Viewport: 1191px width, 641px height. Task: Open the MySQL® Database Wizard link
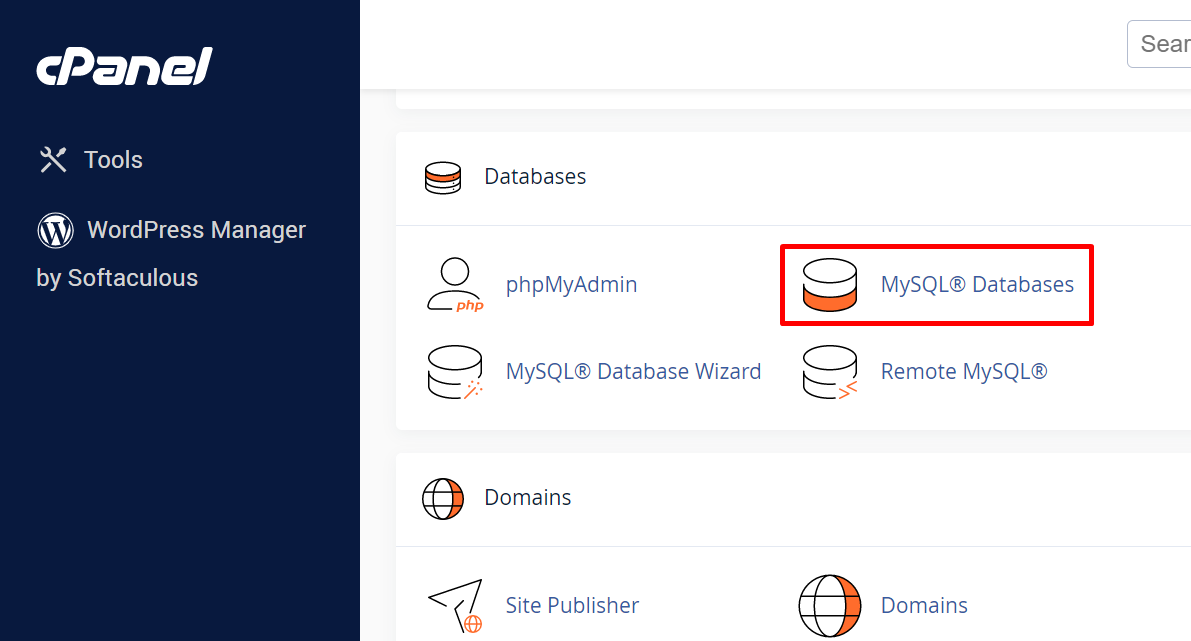[x=633, y=371]
